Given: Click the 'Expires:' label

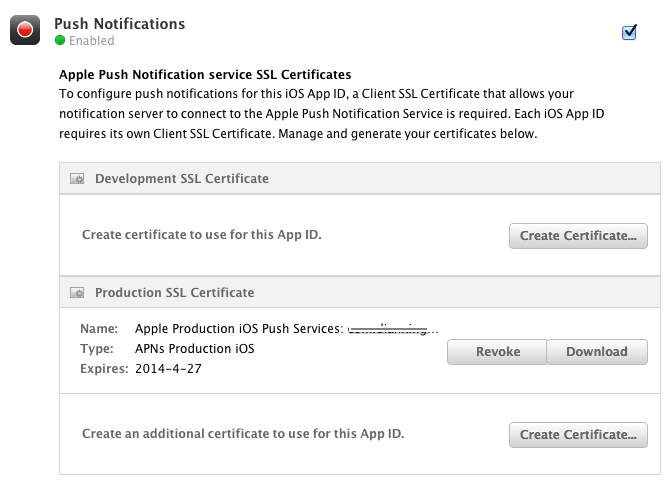Looking at the screenshot, I should click(104, 369).
